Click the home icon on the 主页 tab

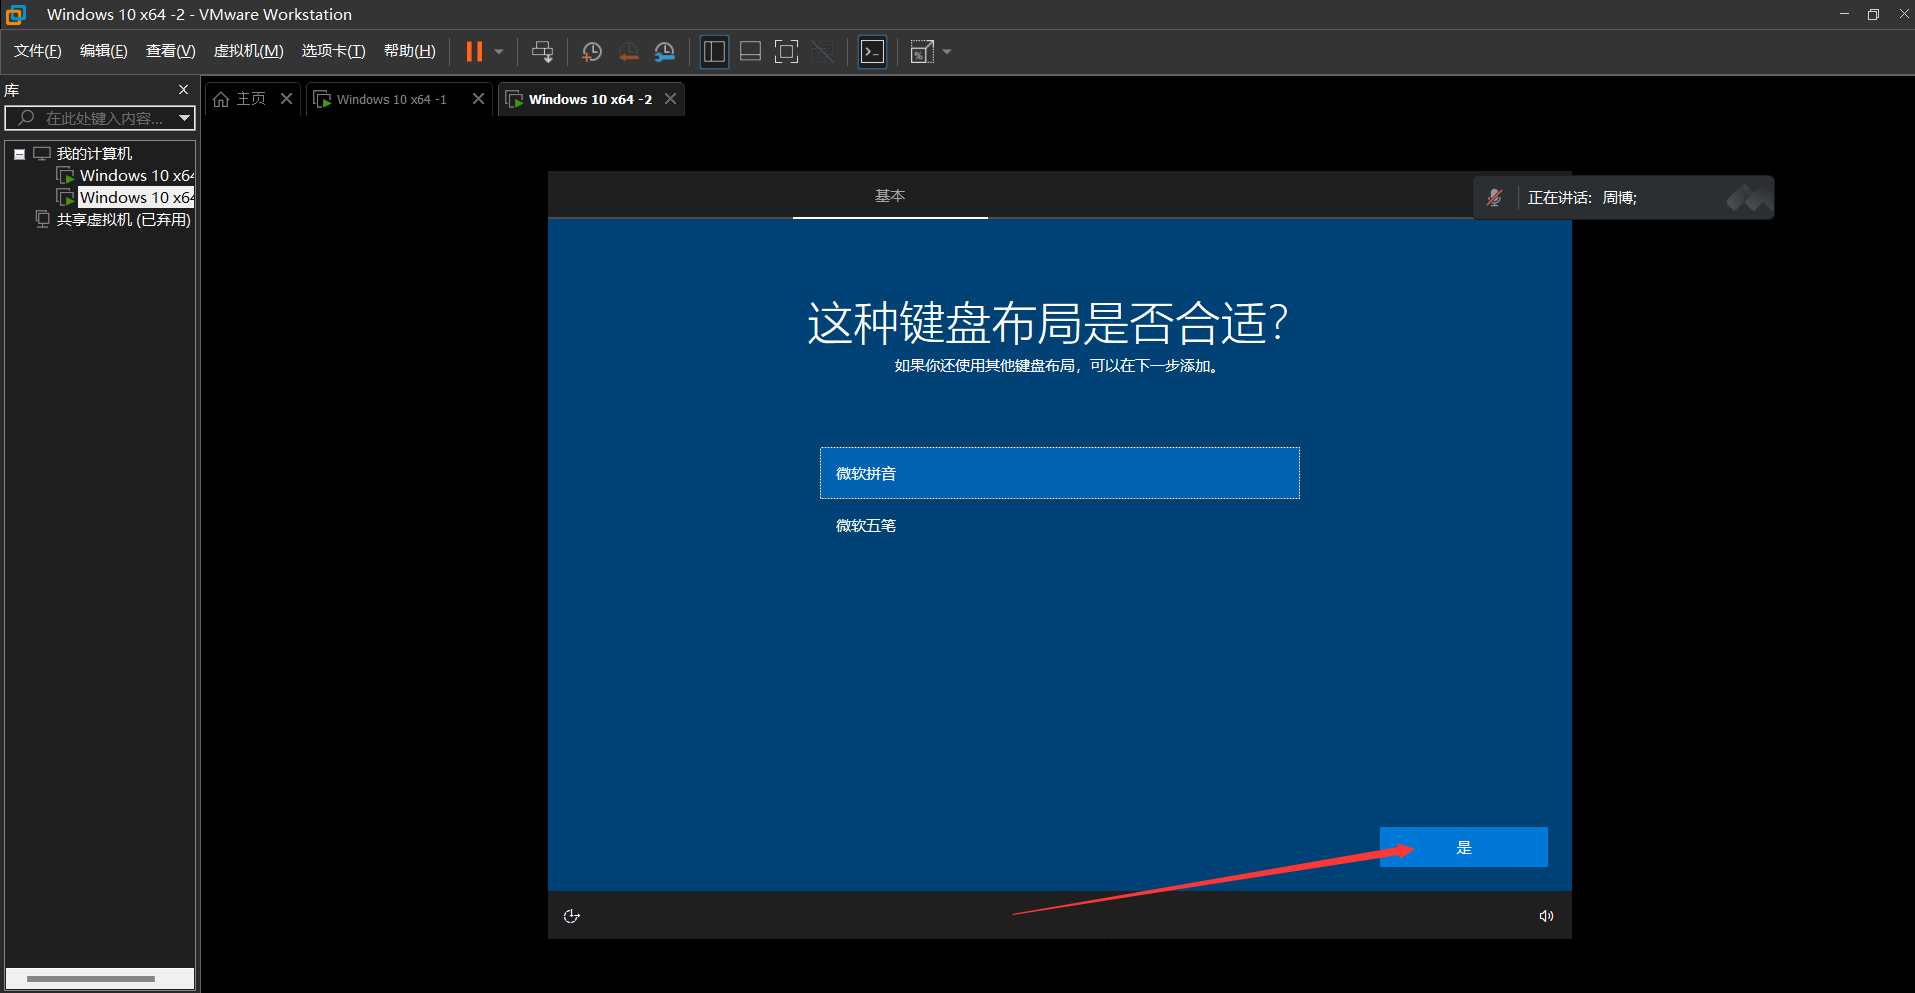(x=221, y=99)
